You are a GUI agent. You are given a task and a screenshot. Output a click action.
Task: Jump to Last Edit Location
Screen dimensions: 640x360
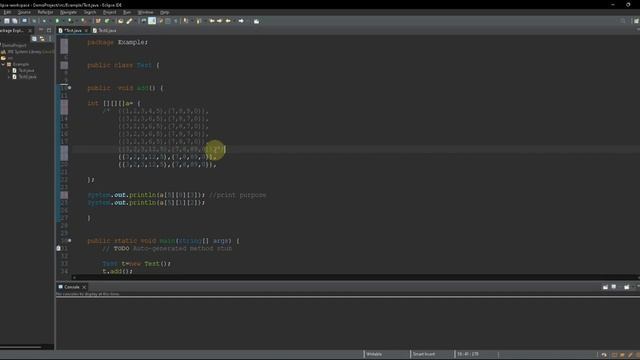[212, 21]
